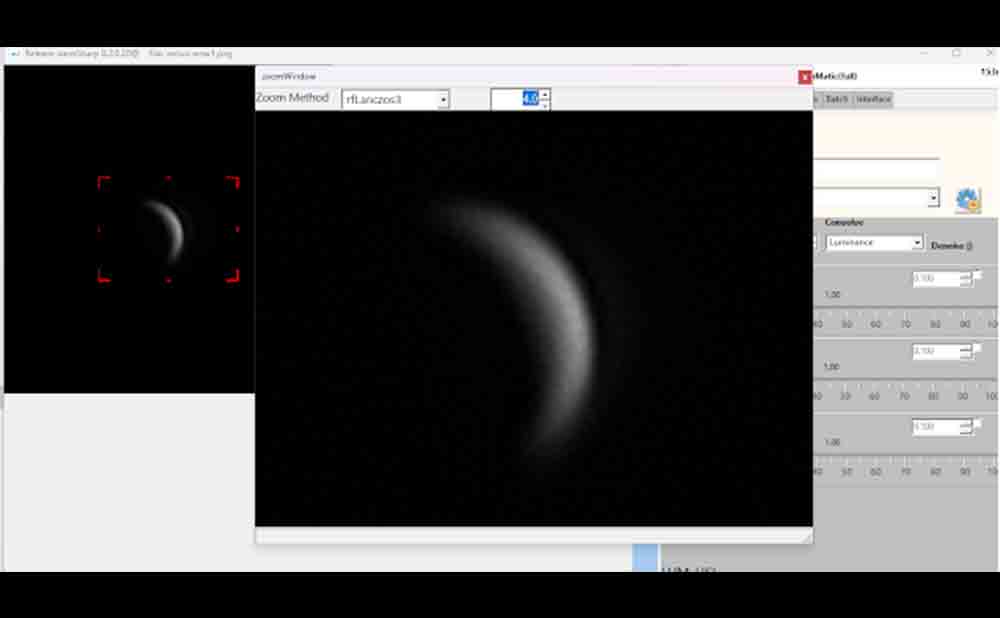The width and height of the screenshot is (1000, 618).
Task: Click the first layer's value field
Action: pyautogui.click(x=935, y=279)
